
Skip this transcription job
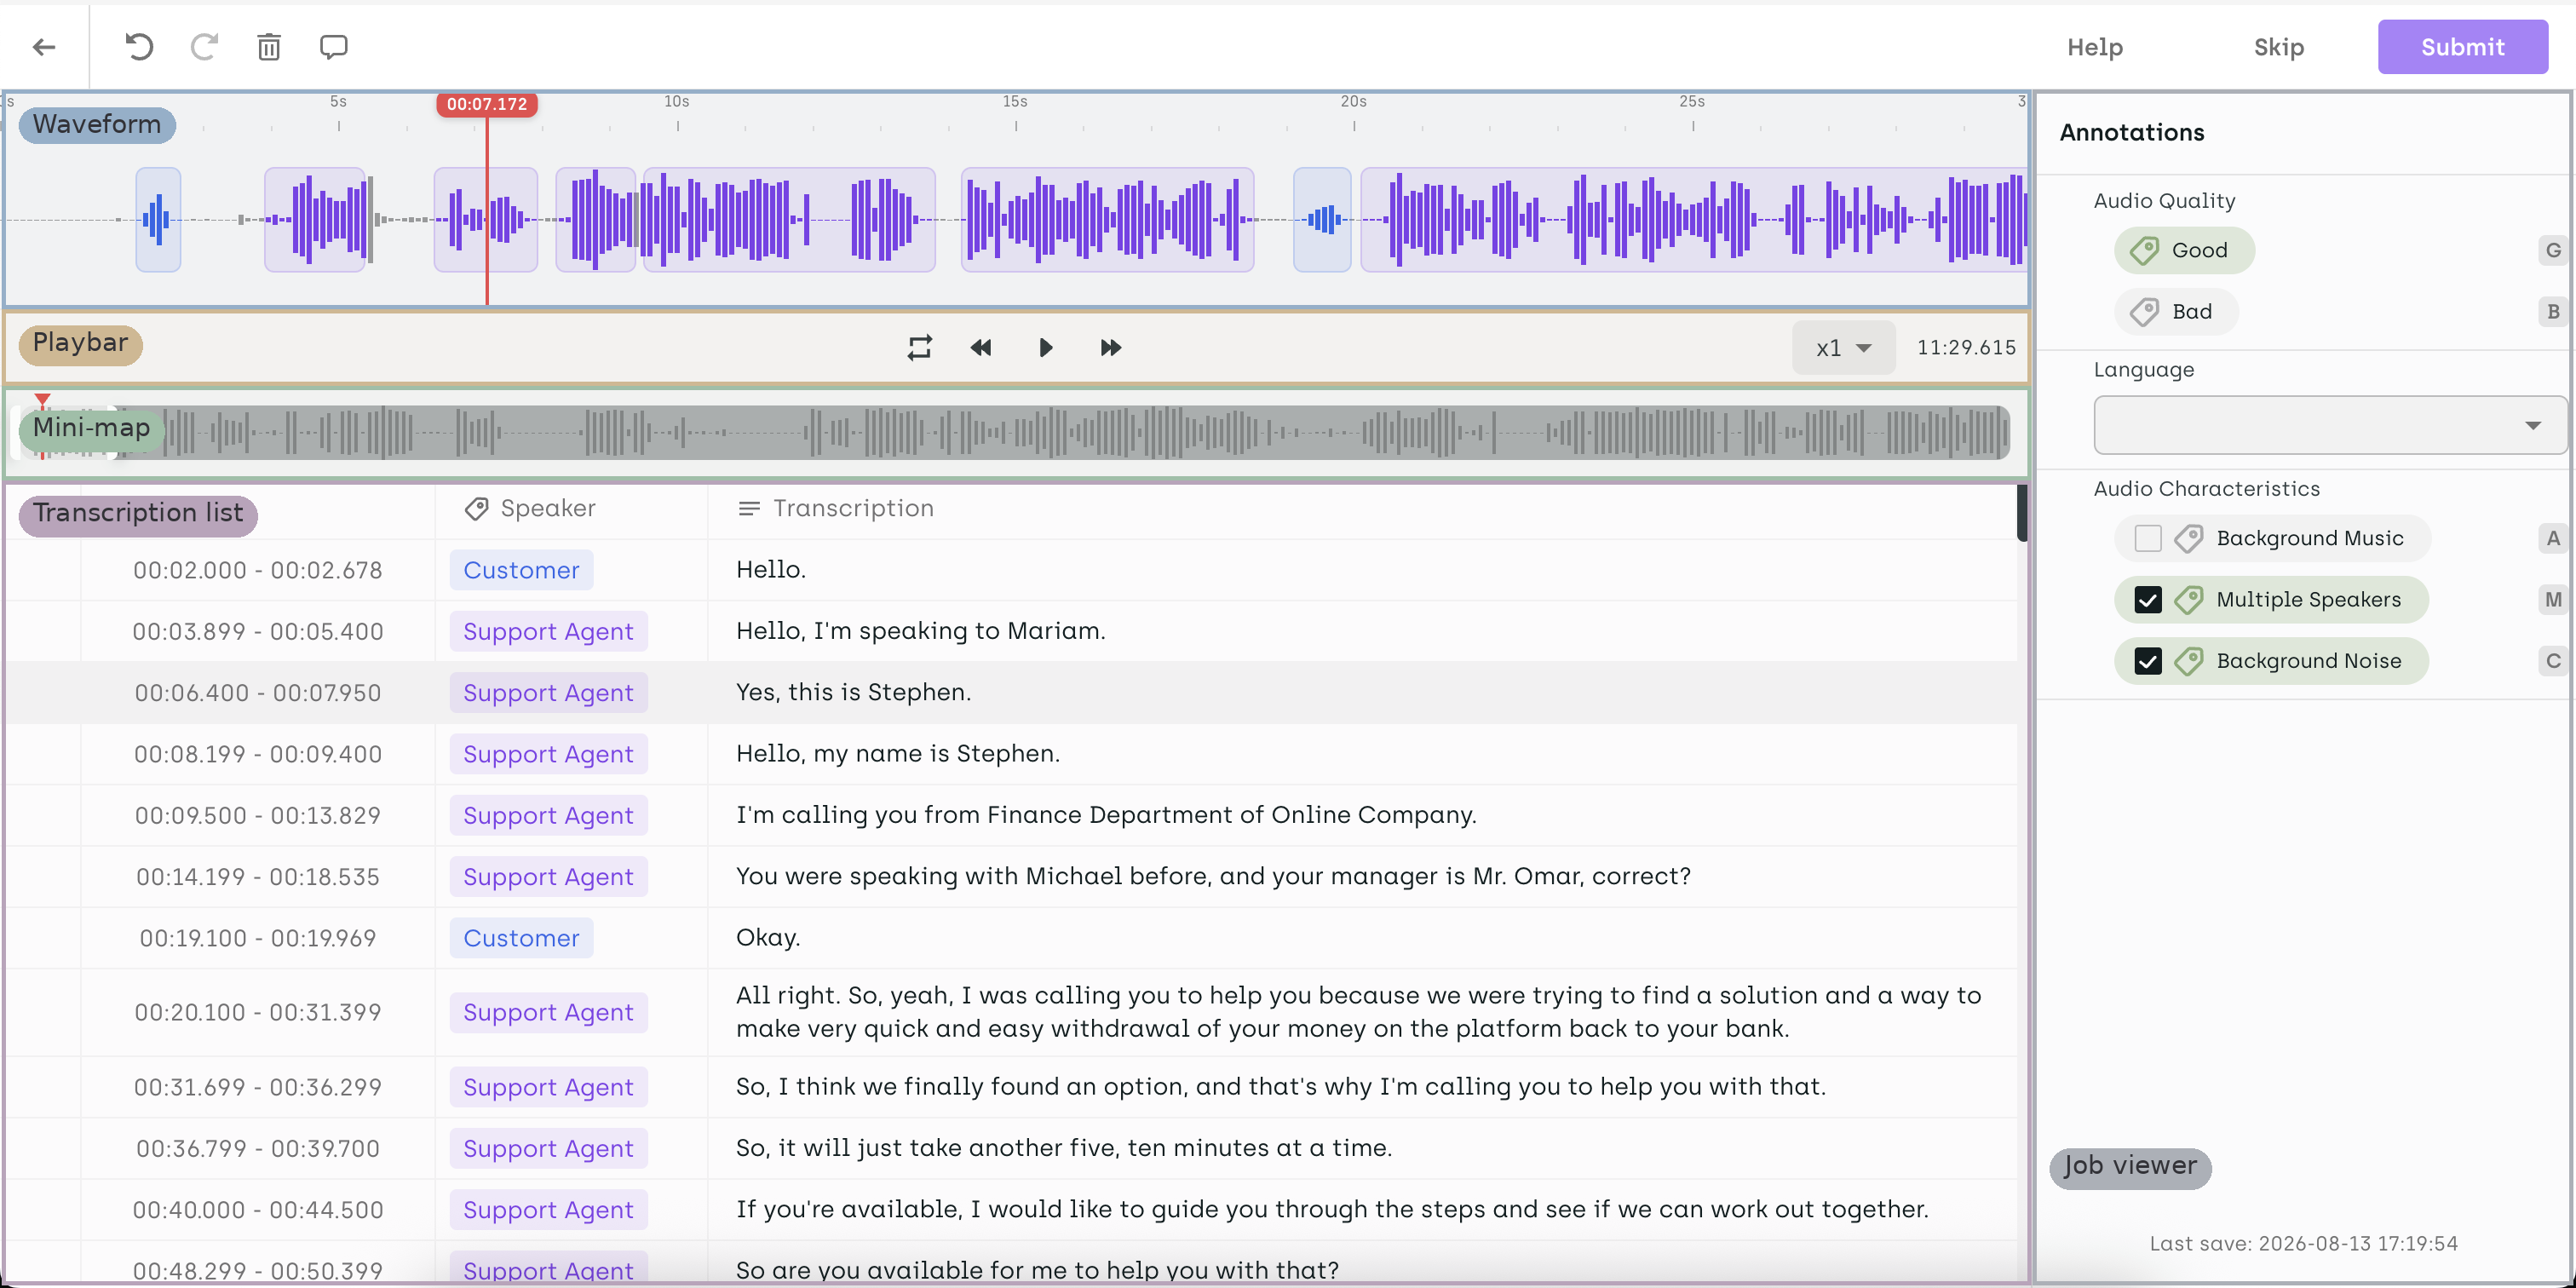point(2279,47)
